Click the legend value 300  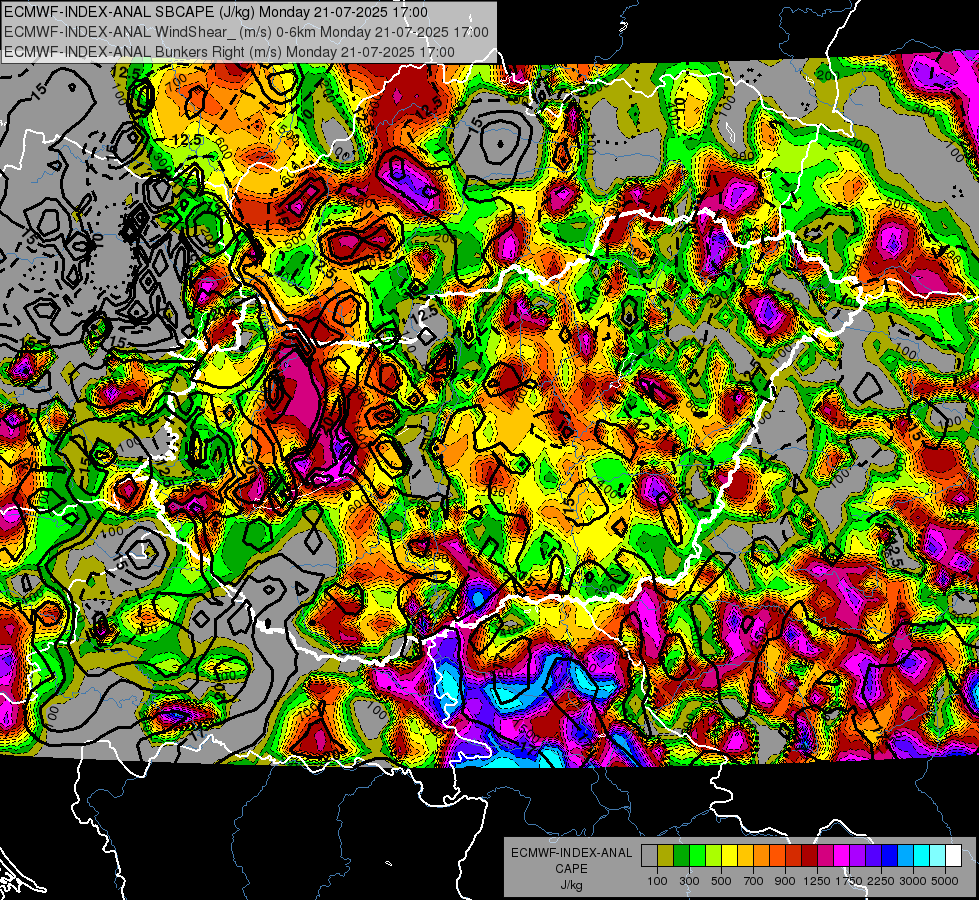689,881
